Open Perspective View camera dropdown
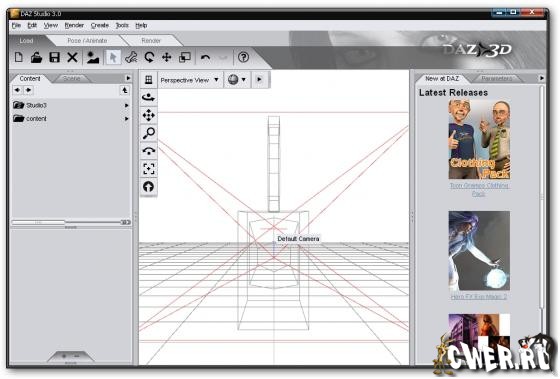 point(190,80)
